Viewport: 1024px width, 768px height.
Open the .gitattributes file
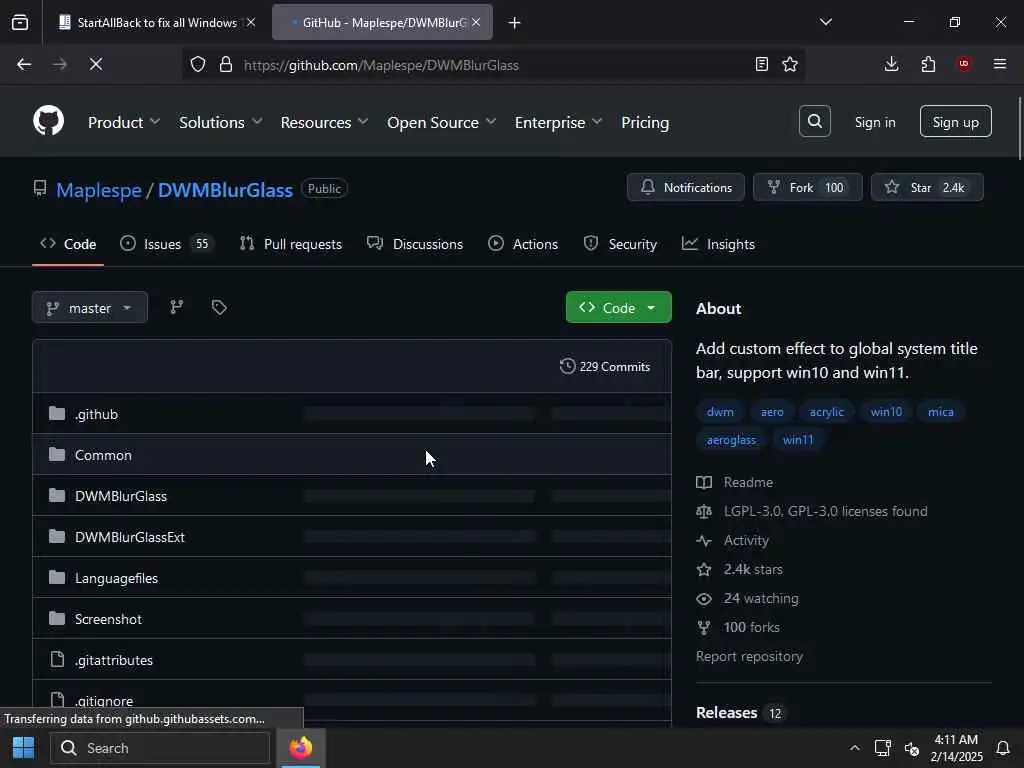pos(114,660)
